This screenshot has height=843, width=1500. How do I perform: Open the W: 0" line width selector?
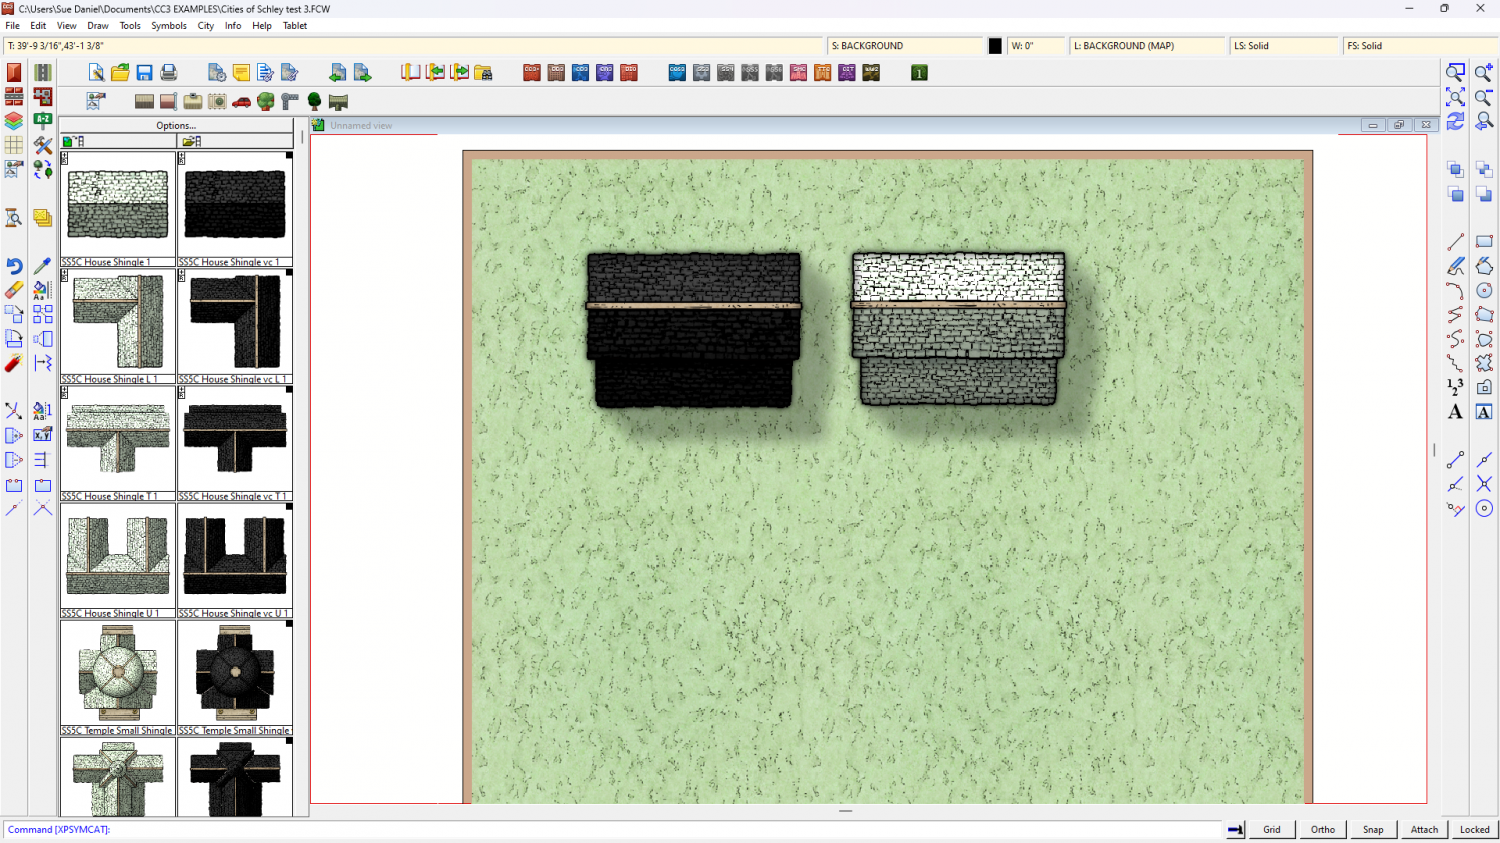pos(1035,46)
